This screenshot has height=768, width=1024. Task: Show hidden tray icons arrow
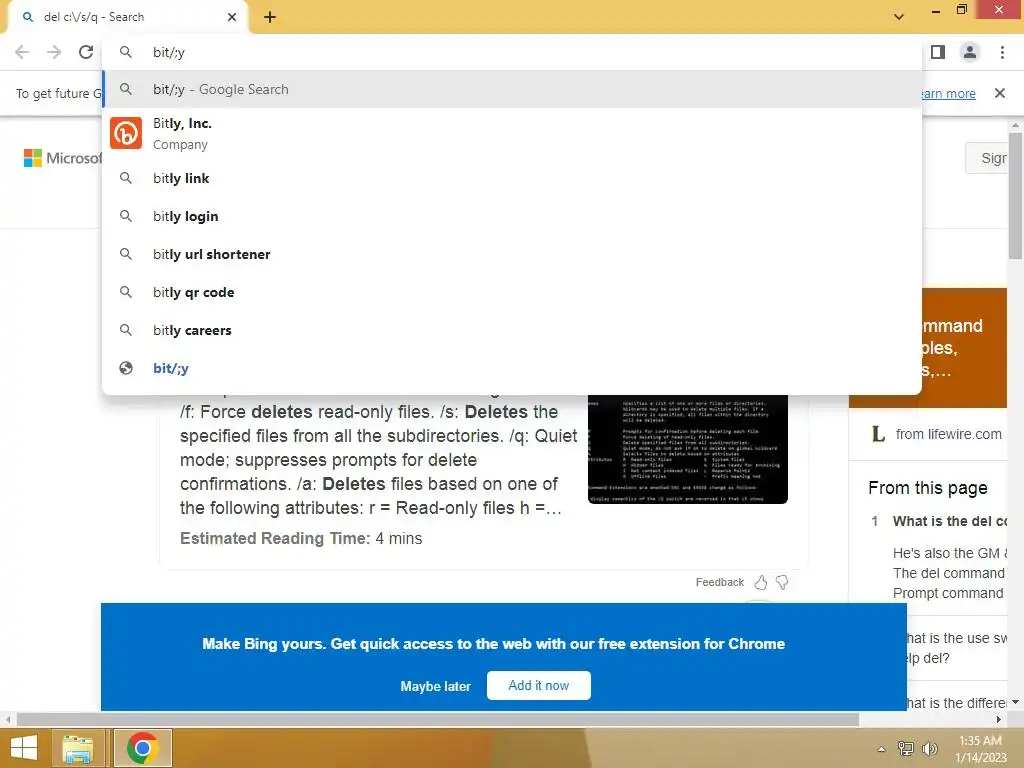(881, 749)
